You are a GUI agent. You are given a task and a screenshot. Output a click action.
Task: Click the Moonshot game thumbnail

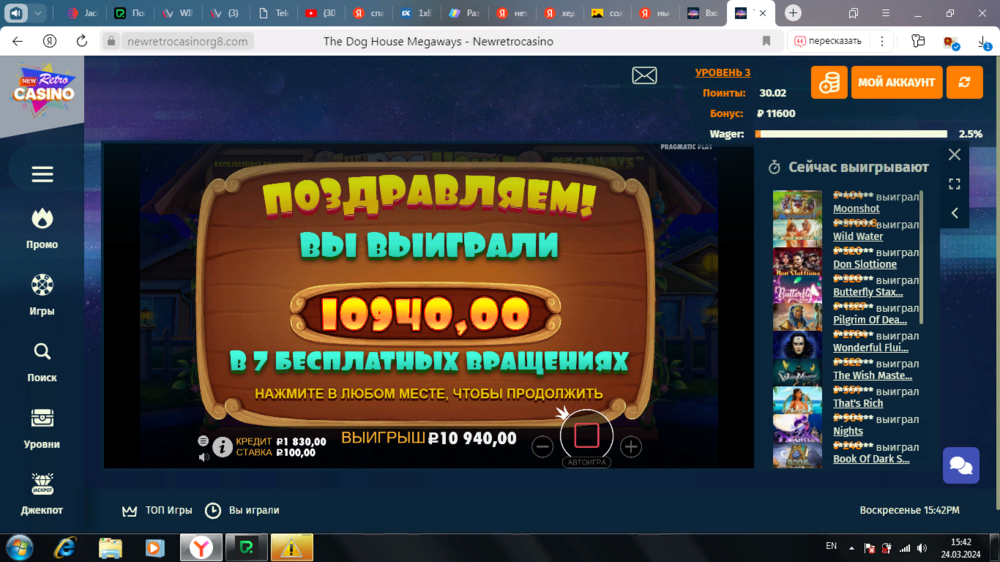[x=797, y=204]
